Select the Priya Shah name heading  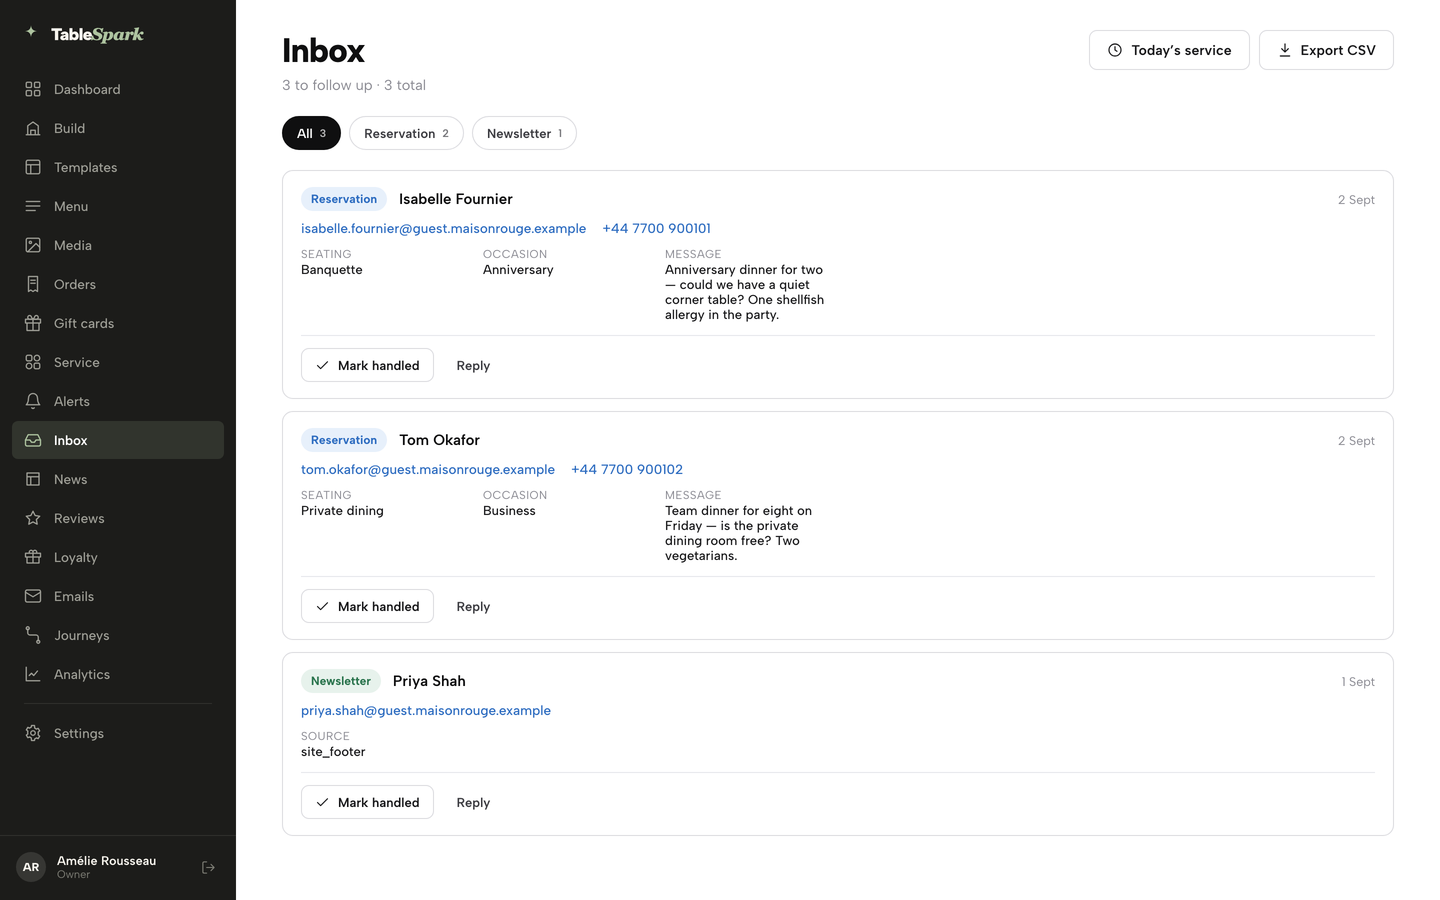[x=429, y=681]
